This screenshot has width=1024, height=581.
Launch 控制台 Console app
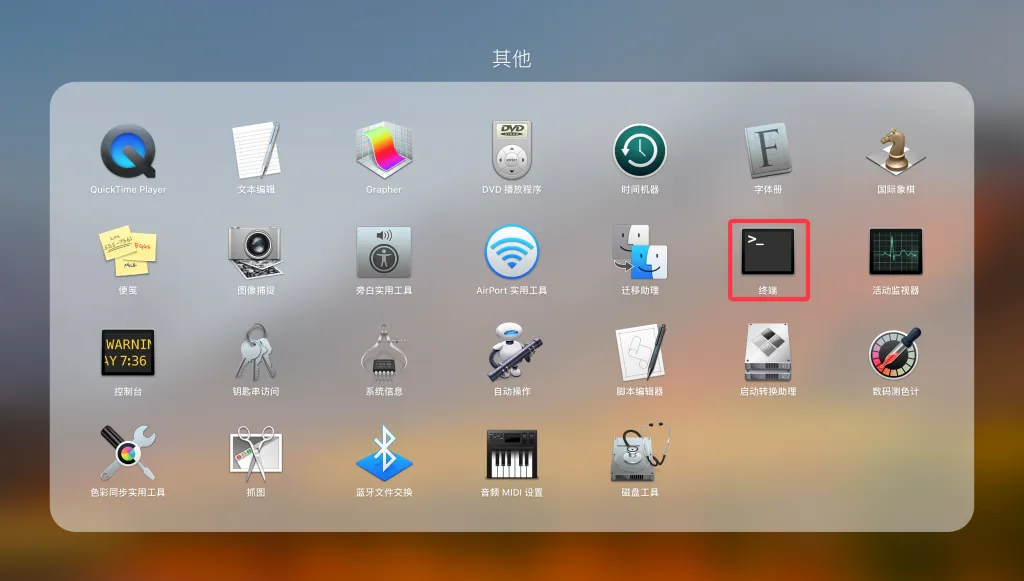pyautogui.click(x=128, y=353)
